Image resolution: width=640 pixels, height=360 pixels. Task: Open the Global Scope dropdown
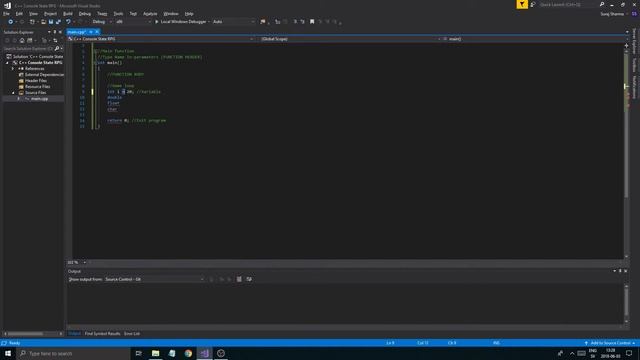[x=351, y=39]
